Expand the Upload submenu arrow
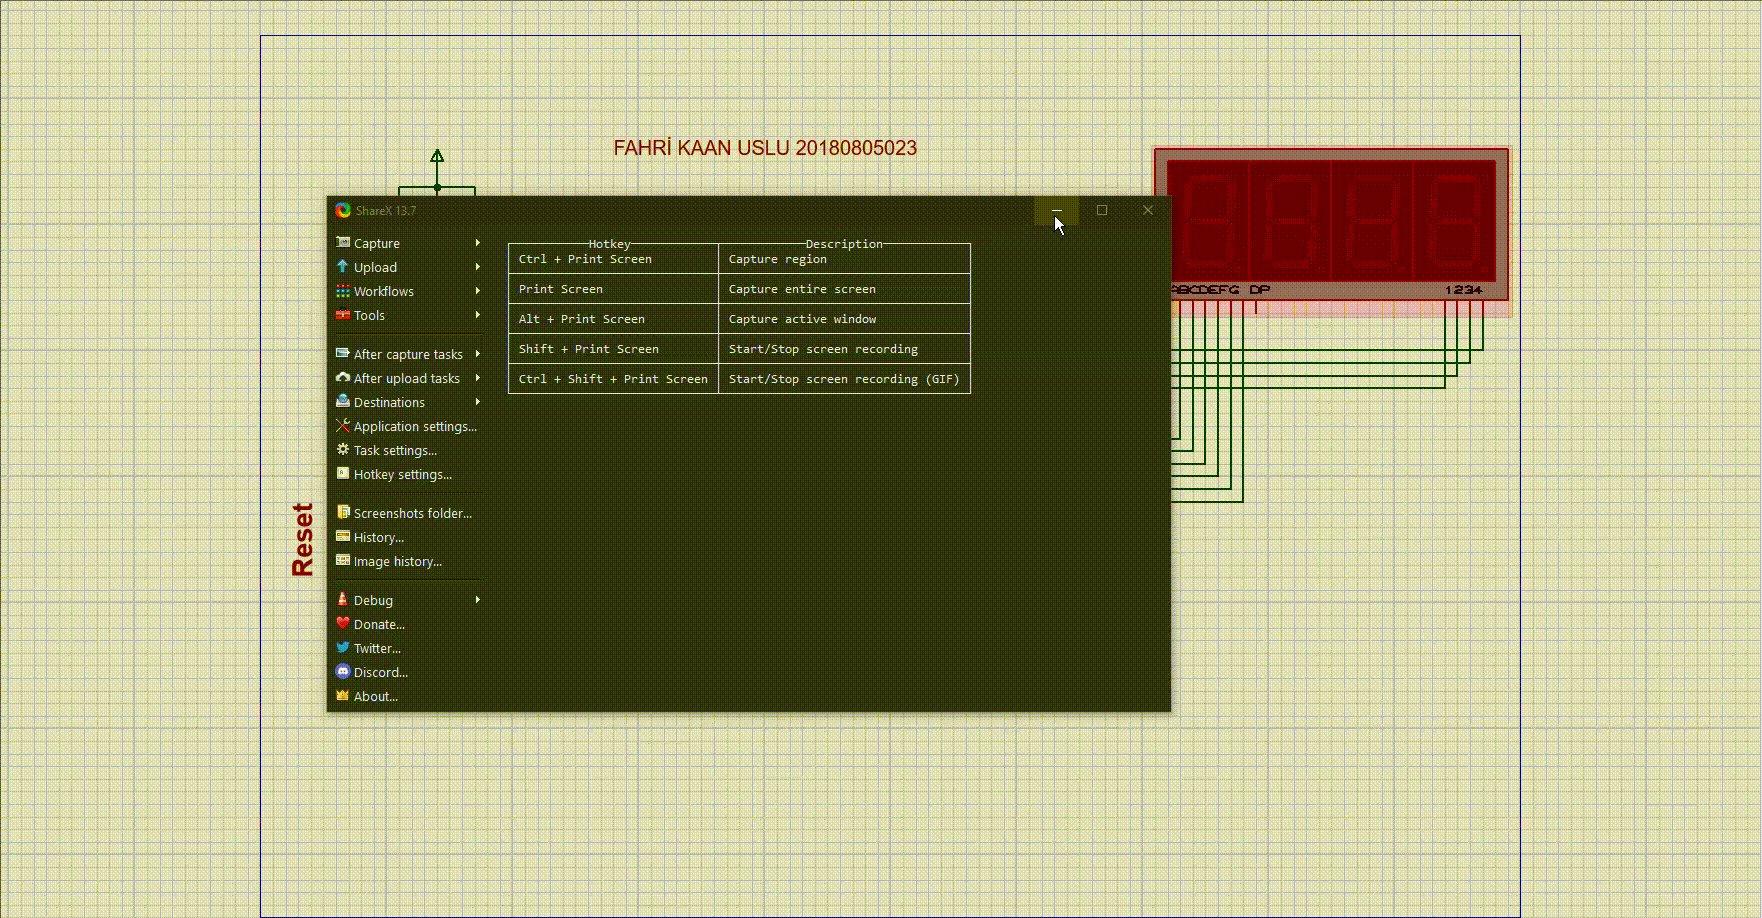The height and width of the screenshot is (918, 1762). point(478,267)
